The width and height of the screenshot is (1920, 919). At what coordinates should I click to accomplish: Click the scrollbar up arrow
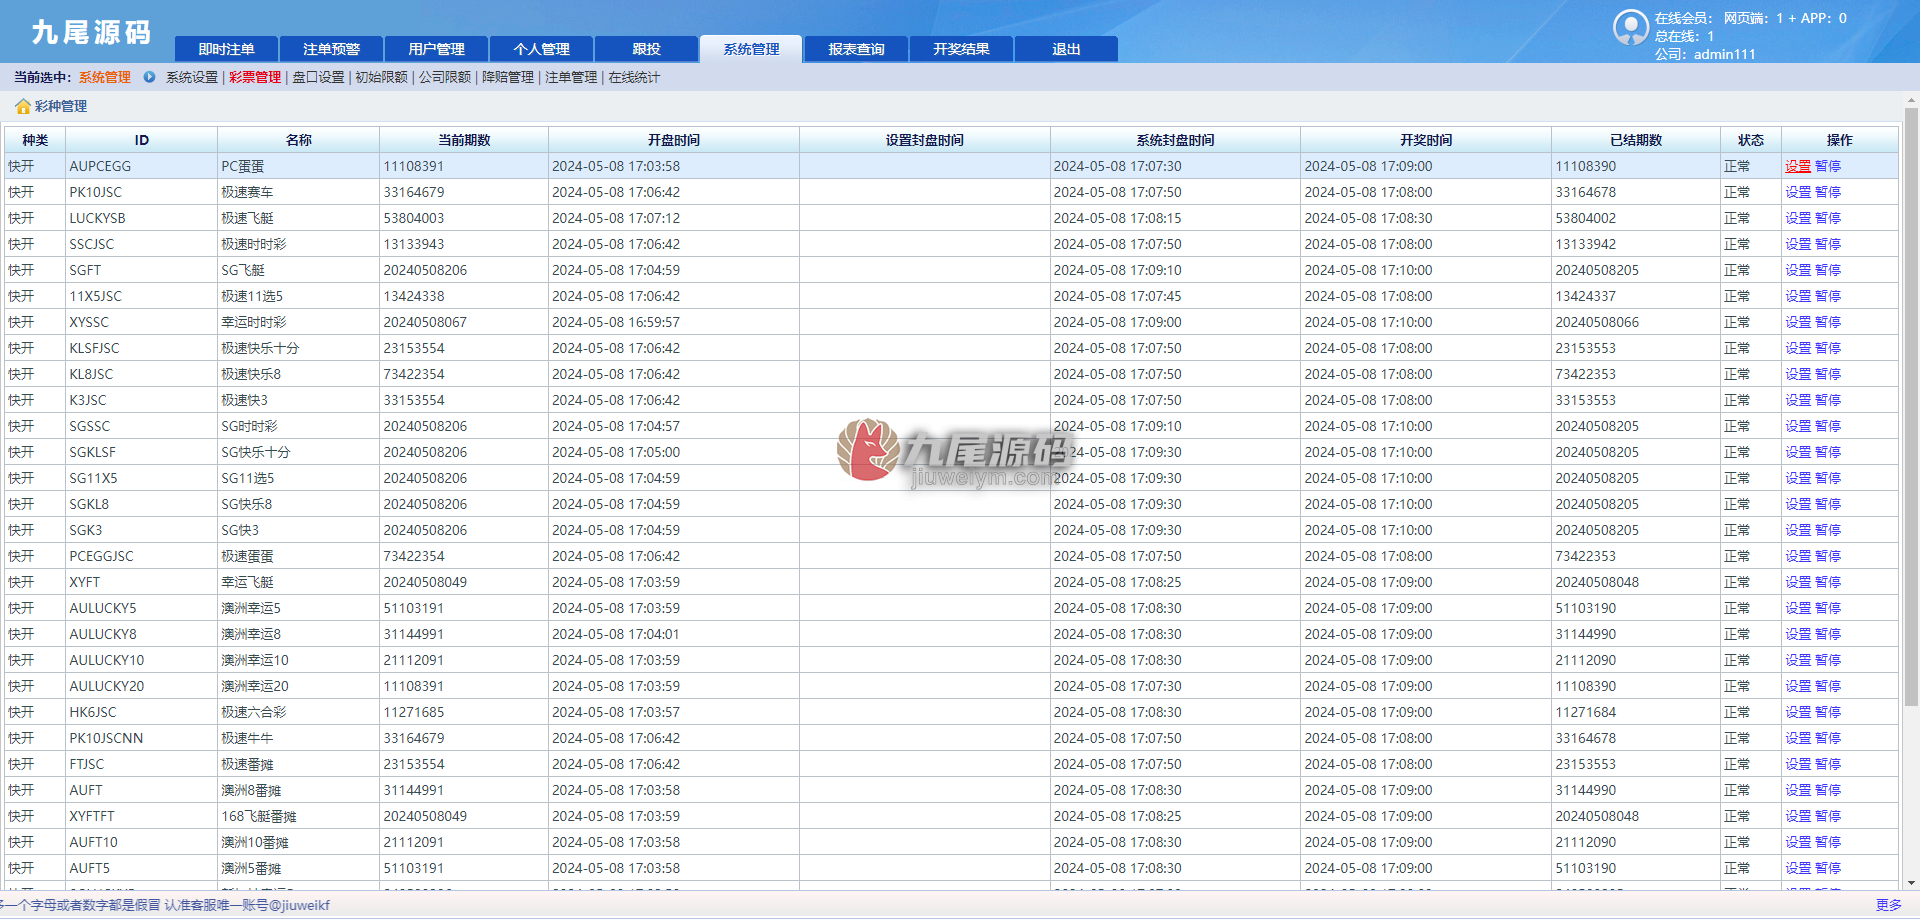(1911, 101)
